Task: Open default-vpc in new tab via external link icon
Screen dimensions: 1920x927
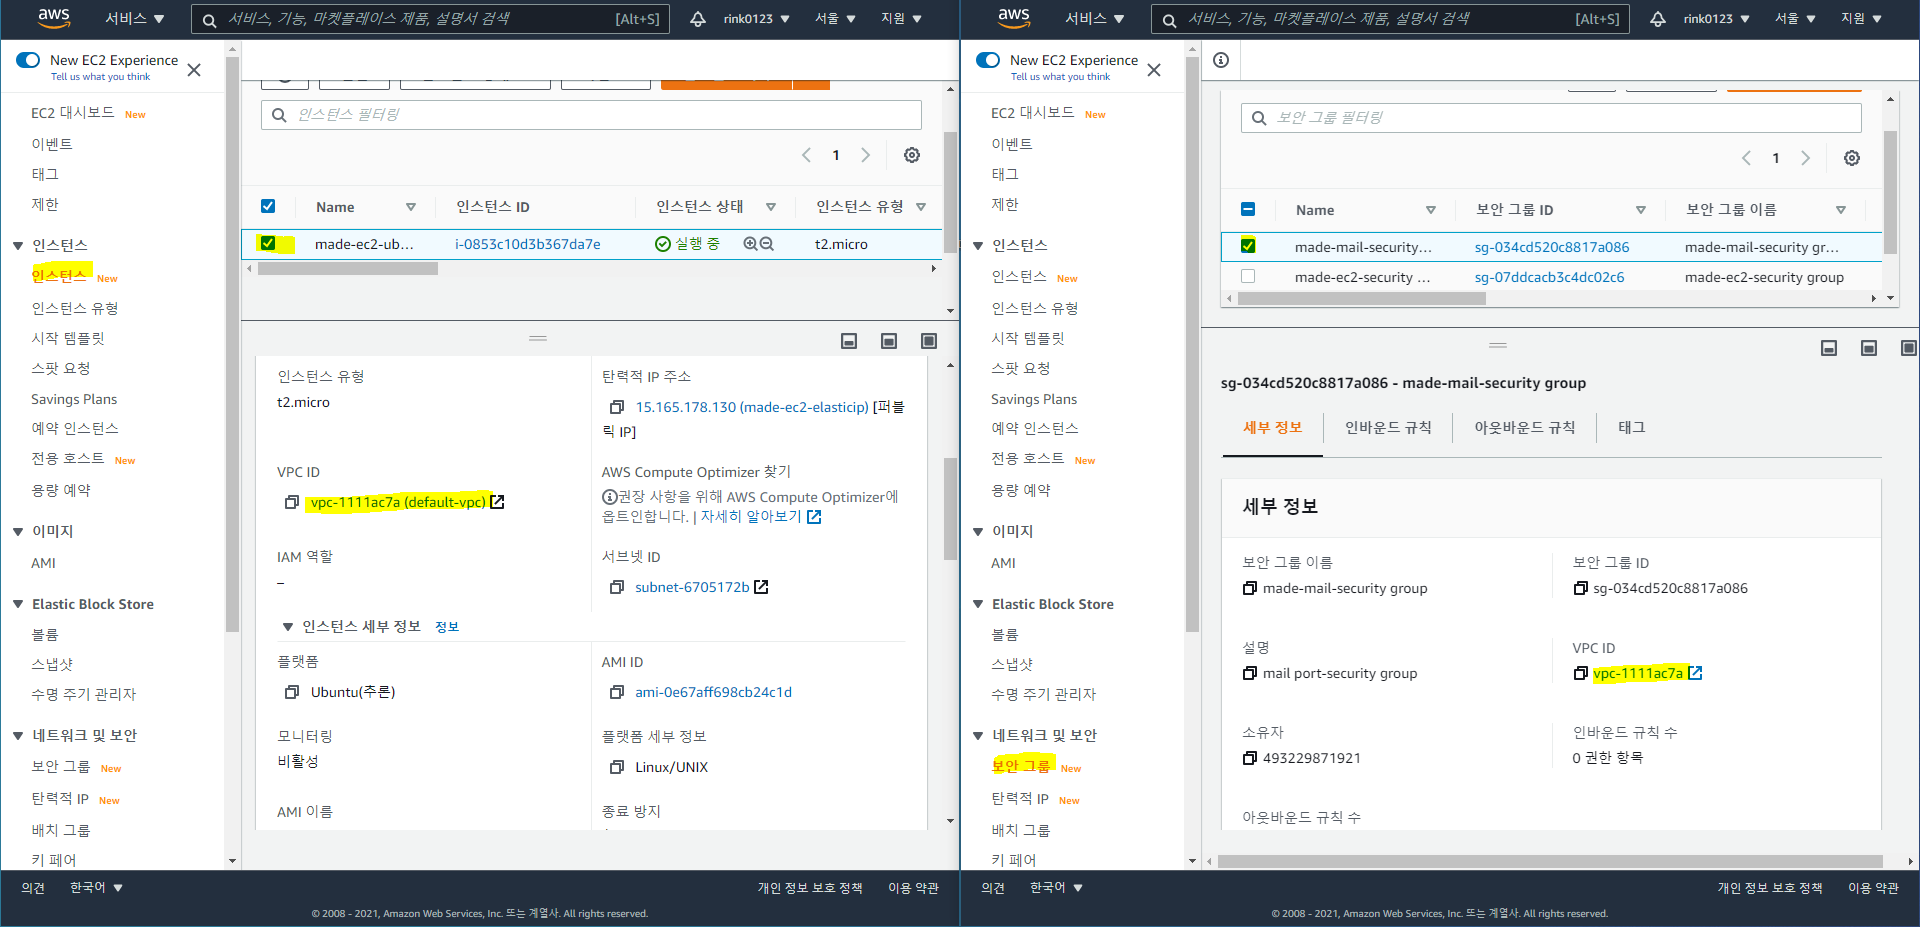Action: [497, 502]
